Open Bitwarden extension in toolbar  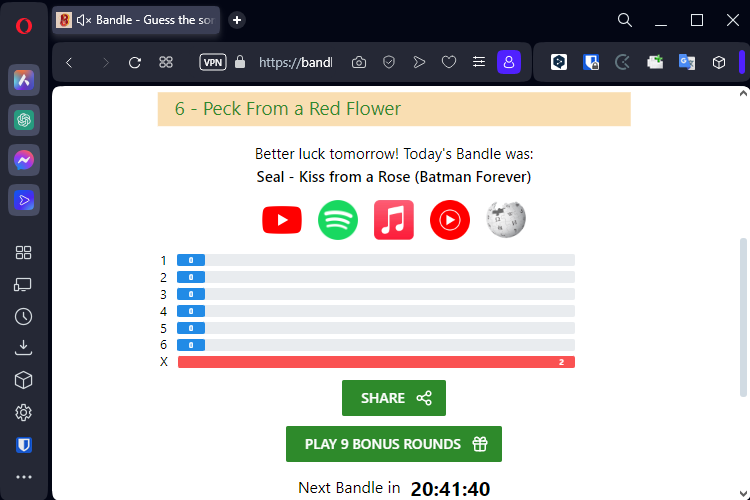click(x=591, y=62)
